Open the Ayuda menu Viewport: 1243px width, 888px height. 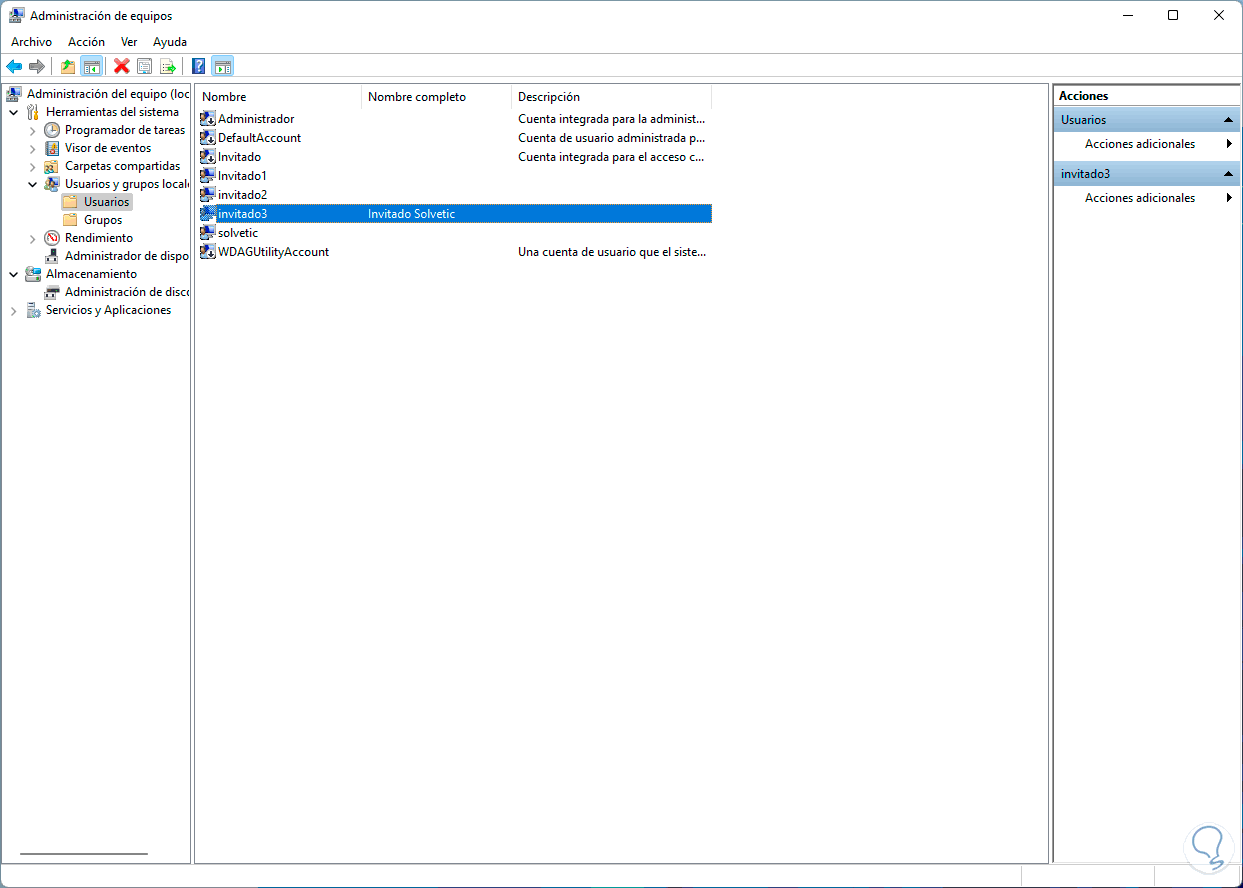[x=170, y=42]
